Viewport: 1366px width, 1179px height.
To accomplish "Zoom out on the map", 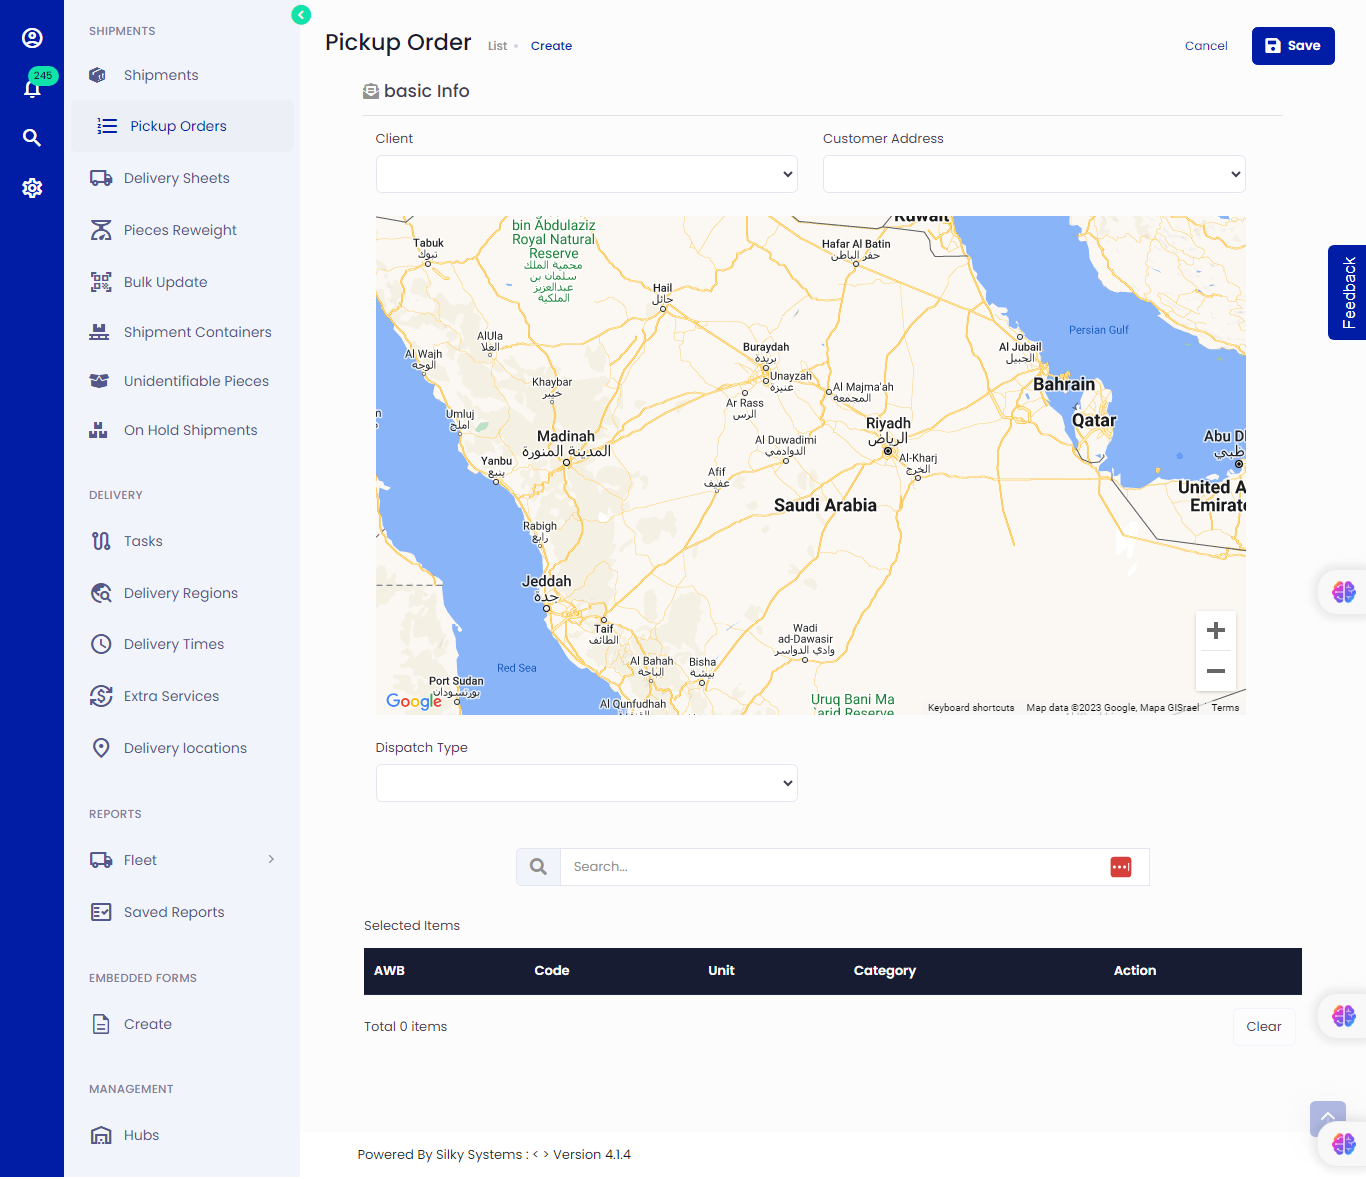I will [1216, 671].
